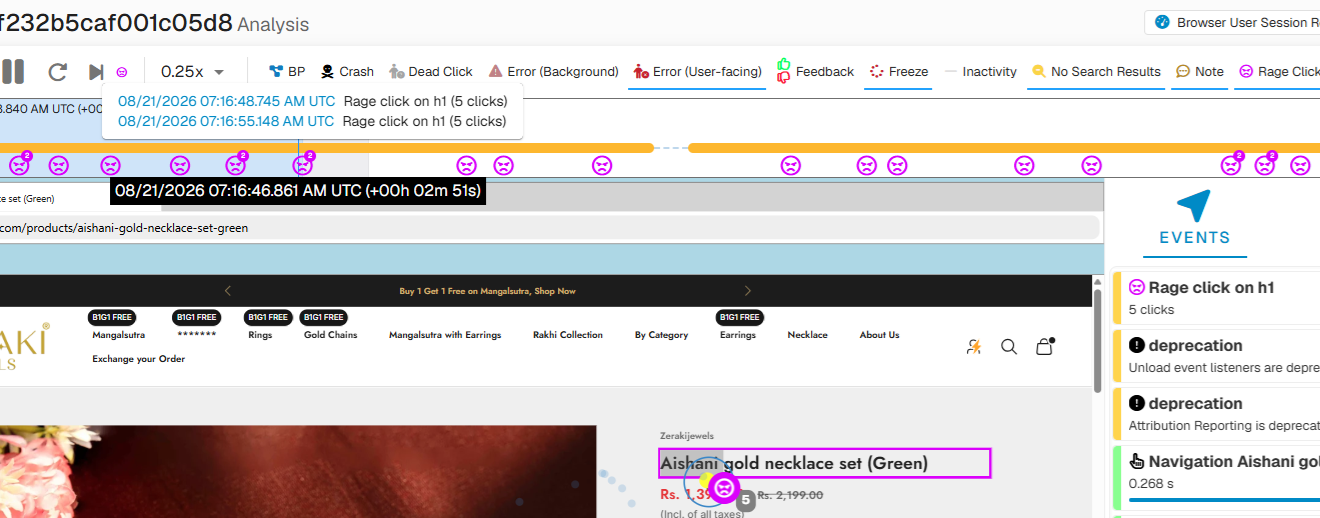This screenshot has width=1320, height=518.
Task: Disable the Note event filter
Action: 1199,71
